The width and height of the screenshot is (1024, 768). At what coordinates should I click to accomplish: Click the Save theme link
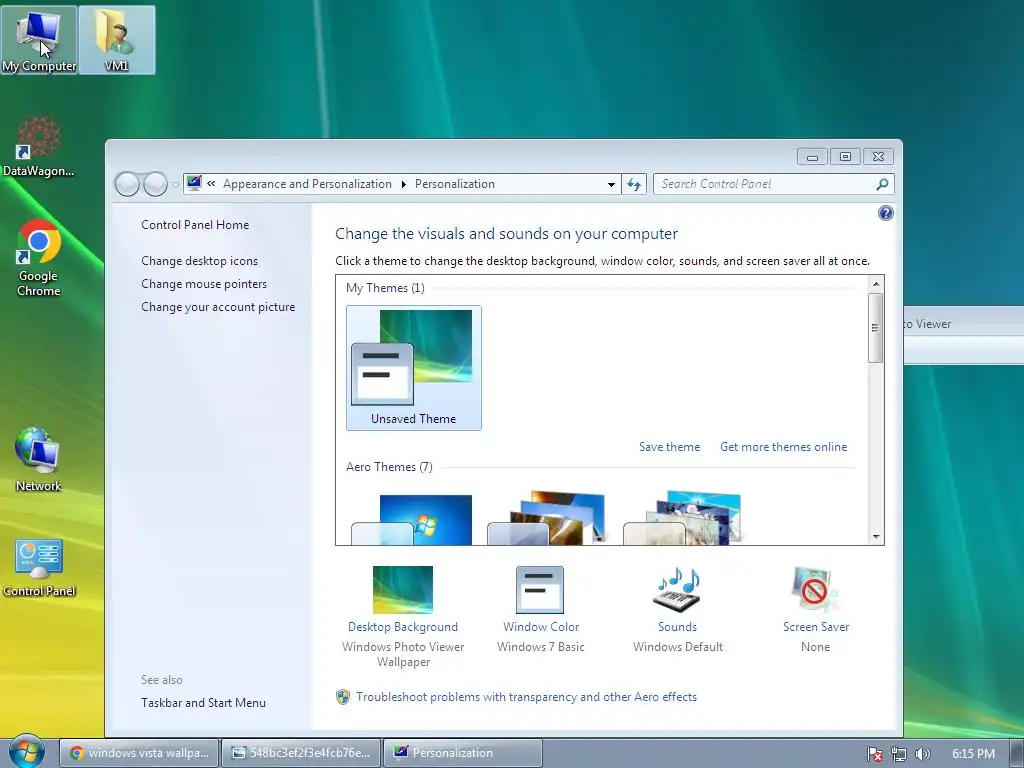pyautogui.click(x=669, y=447)
